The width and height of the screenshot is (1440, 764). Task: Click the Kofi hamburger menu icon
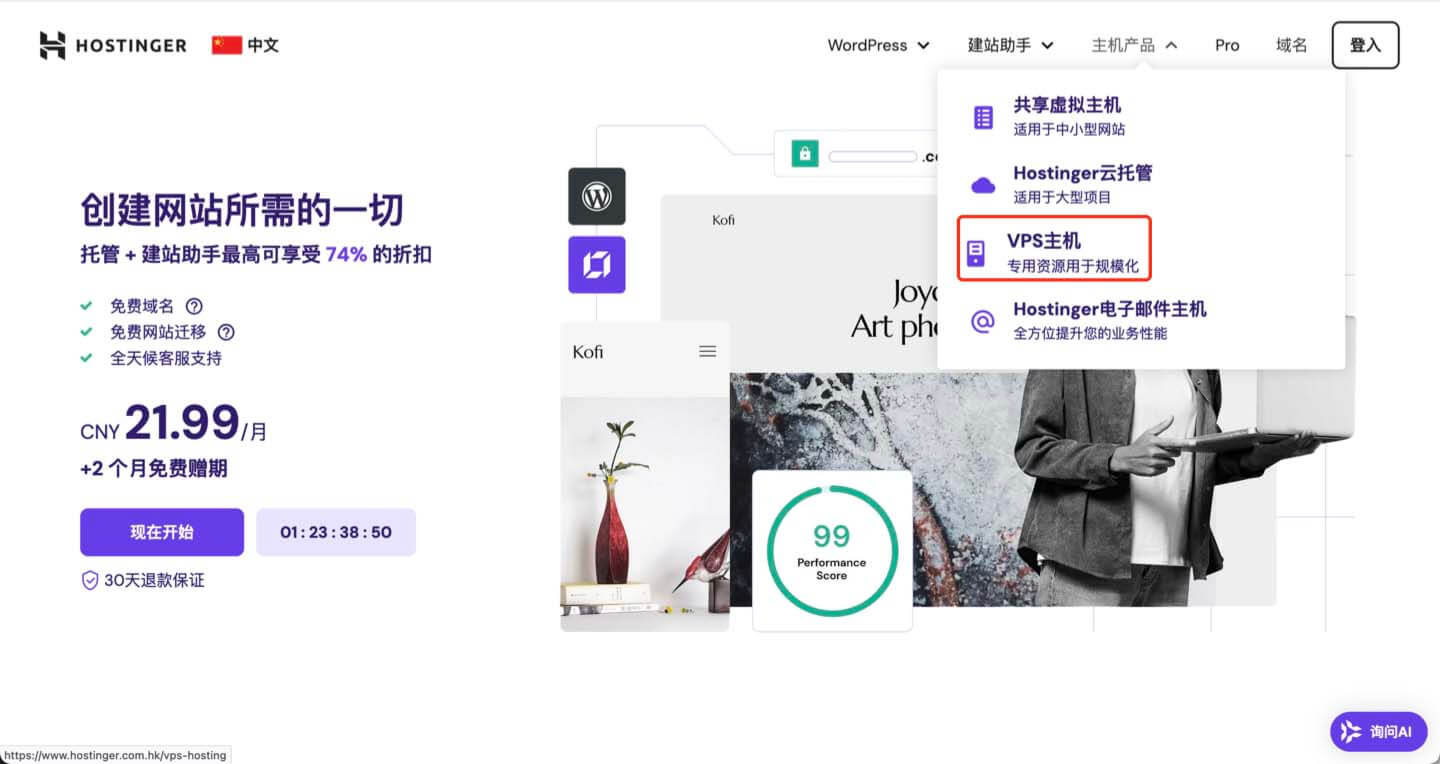pos(708,352)
